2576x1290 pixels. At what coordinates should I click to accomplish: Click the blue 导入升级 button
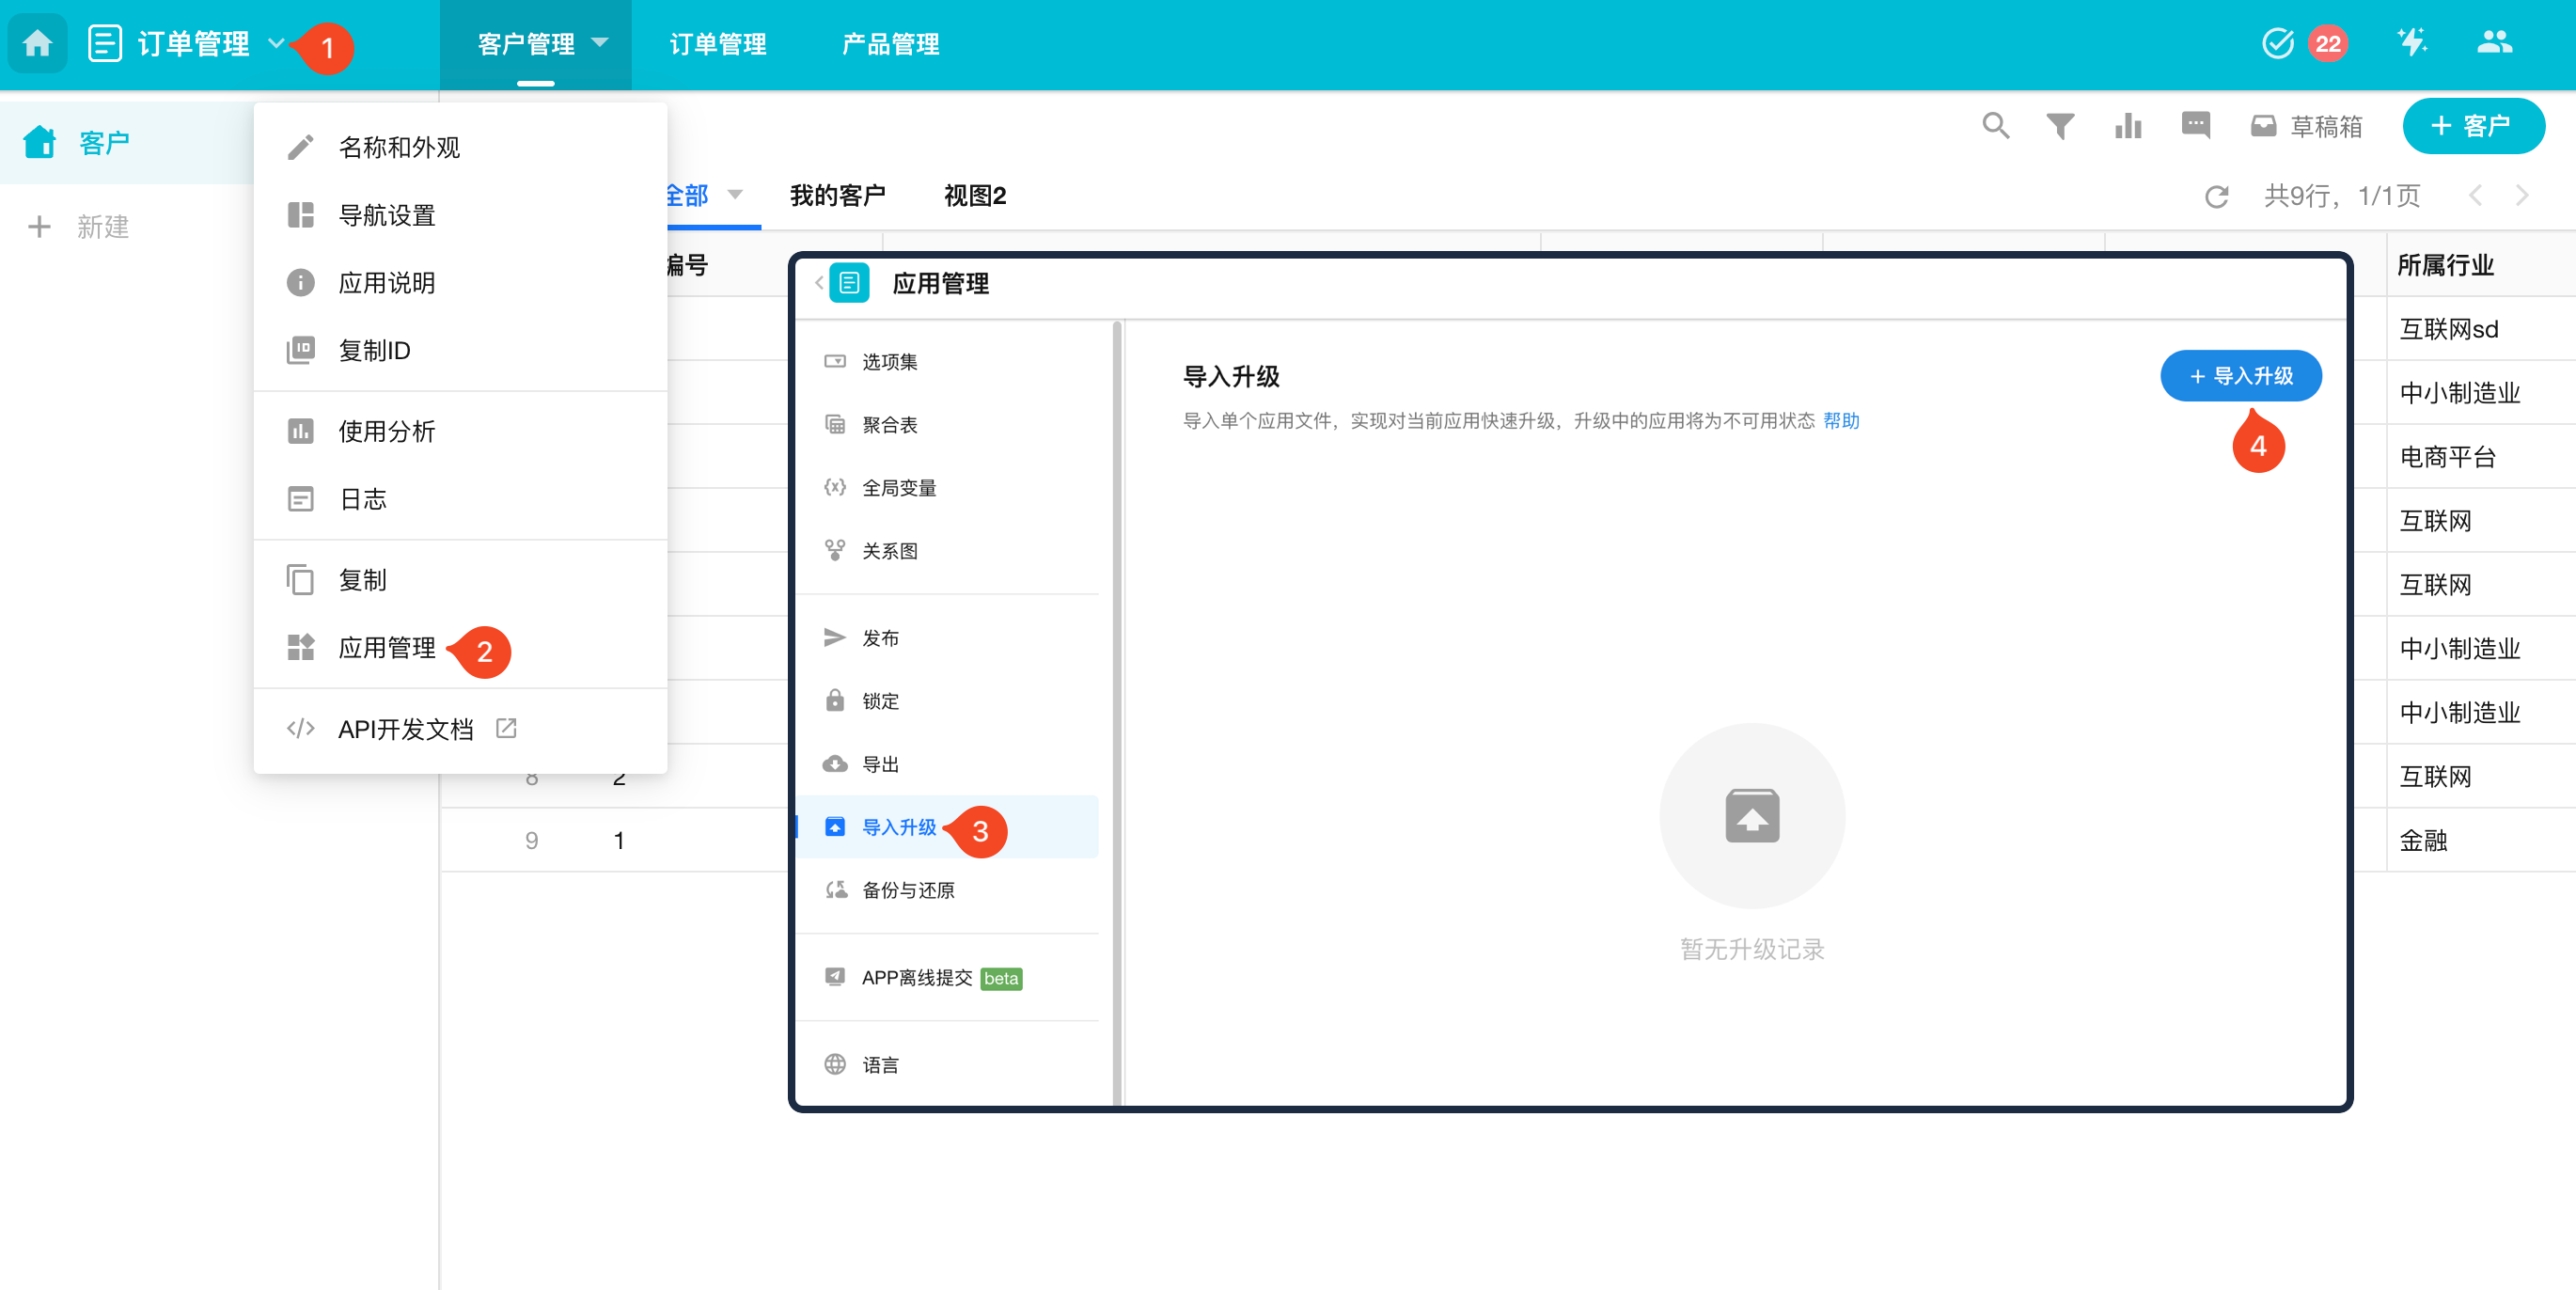(2240, 376)
